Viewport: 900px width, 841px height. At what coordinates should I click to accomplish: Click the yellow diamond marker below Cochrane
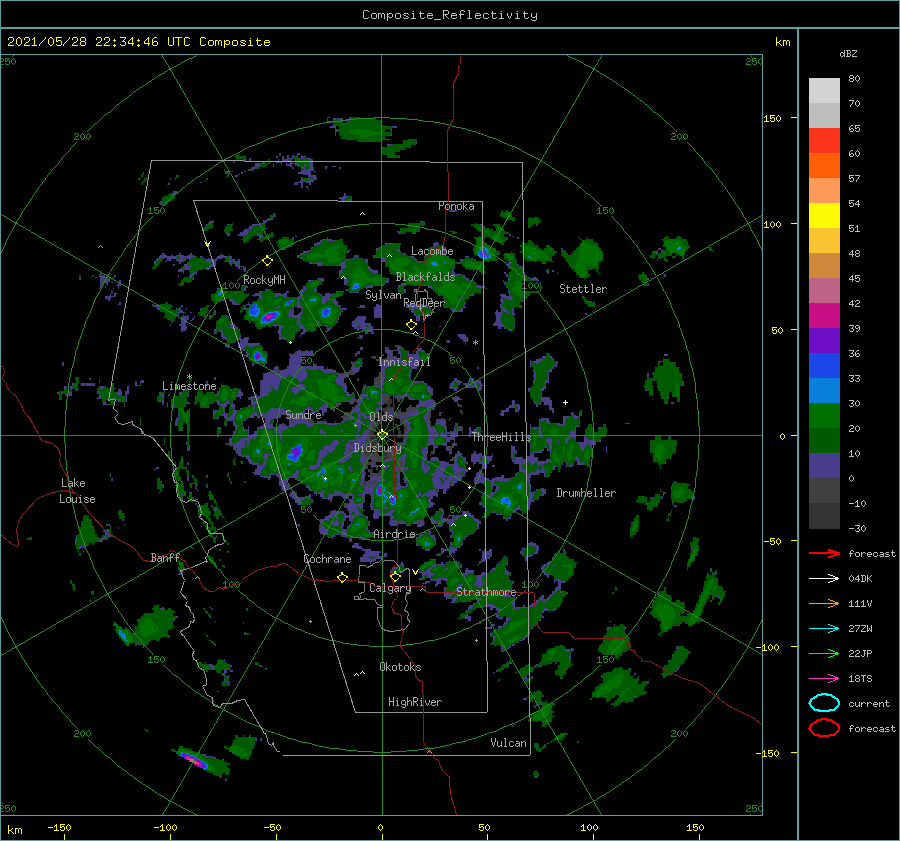342,577
